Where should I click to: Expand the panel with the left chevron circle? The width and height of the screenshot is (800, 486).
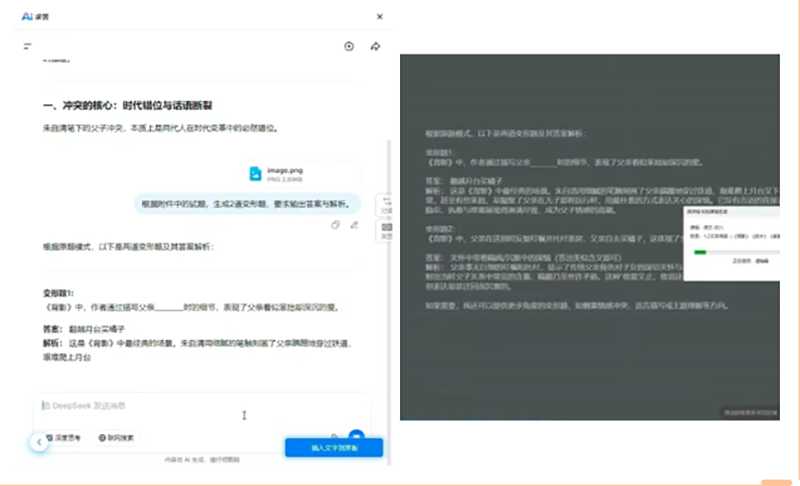coord(39,441)
